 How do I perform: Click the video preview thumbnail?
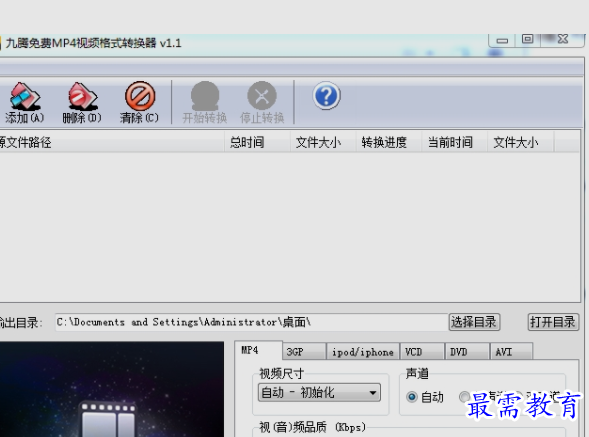point(112,389)
